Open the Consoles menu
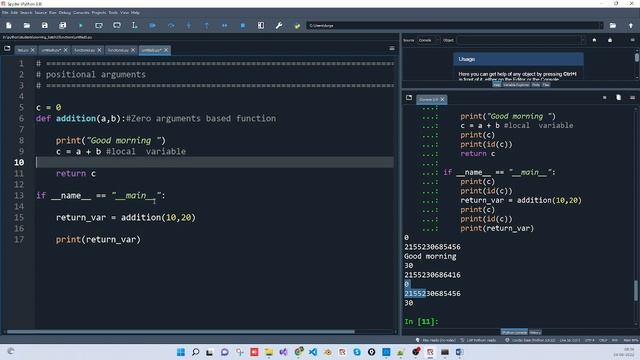 click(81, 13)
